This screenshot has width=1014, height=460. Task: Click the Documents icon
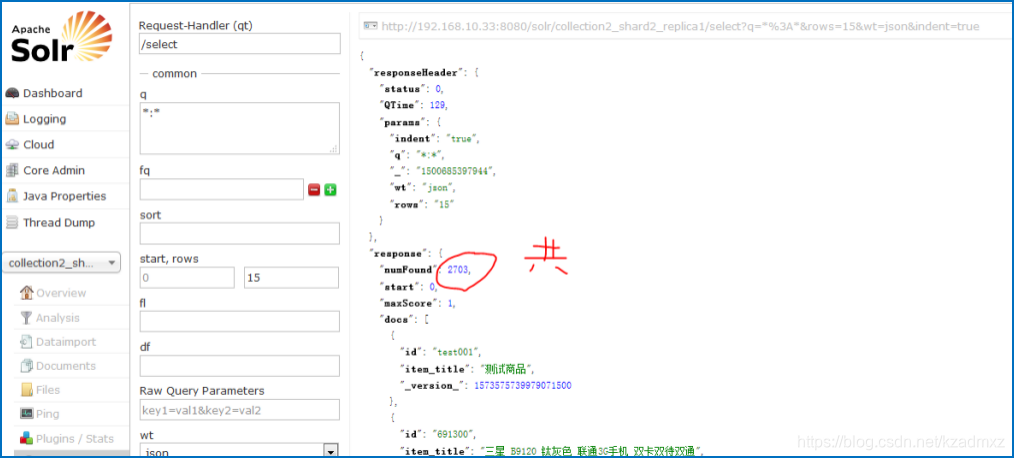(27, 366)
